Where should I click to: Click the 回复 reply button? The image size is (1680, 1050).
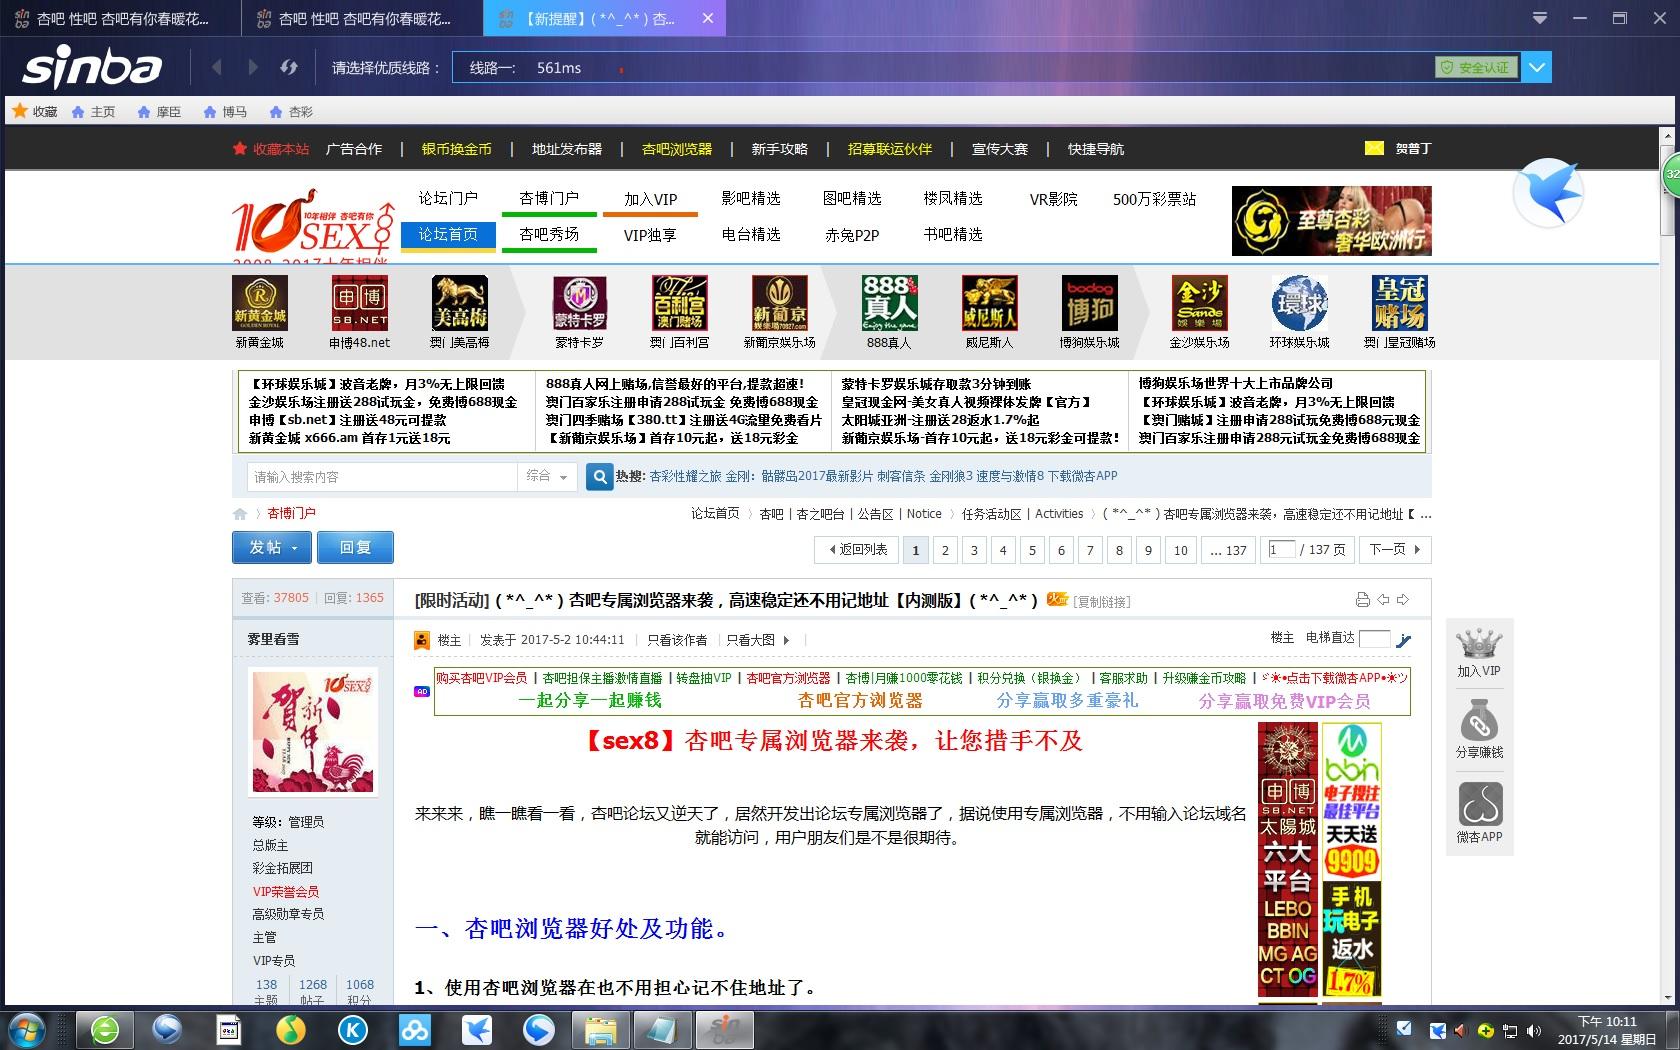click(x=355, y=548)
